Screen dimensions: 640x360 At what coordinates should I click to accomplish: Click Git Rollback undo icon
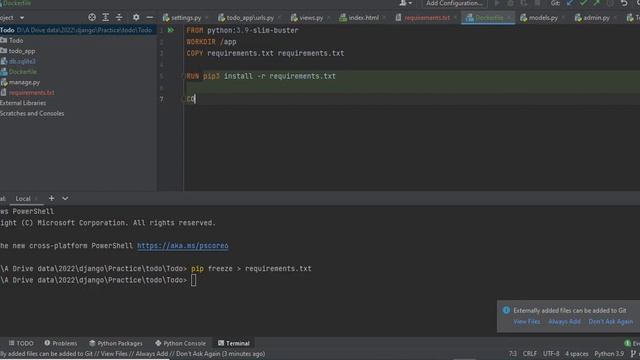tap(624, 3)
